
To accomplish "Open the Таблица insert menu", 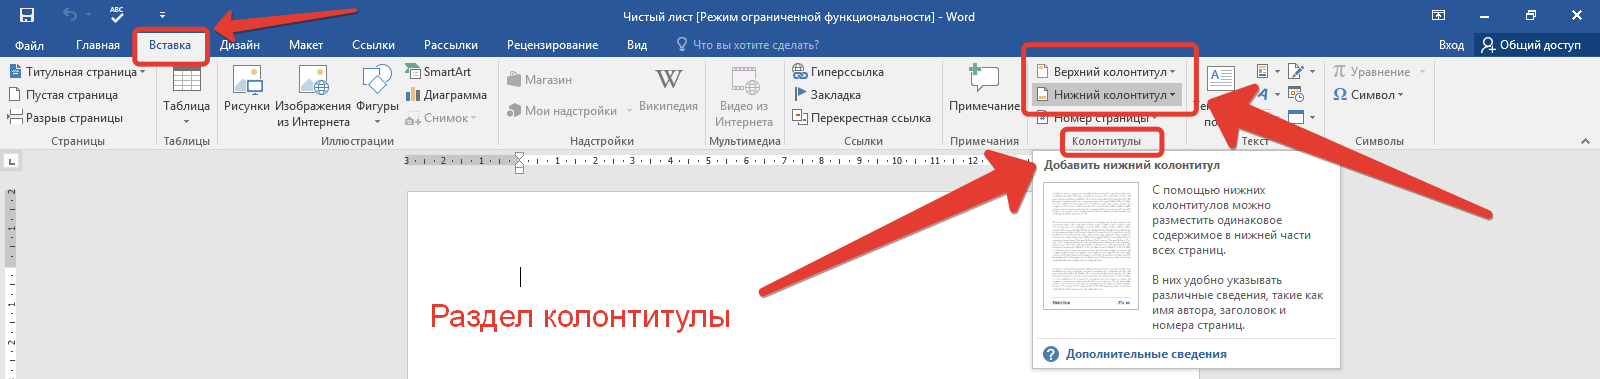I will (187, 95).
